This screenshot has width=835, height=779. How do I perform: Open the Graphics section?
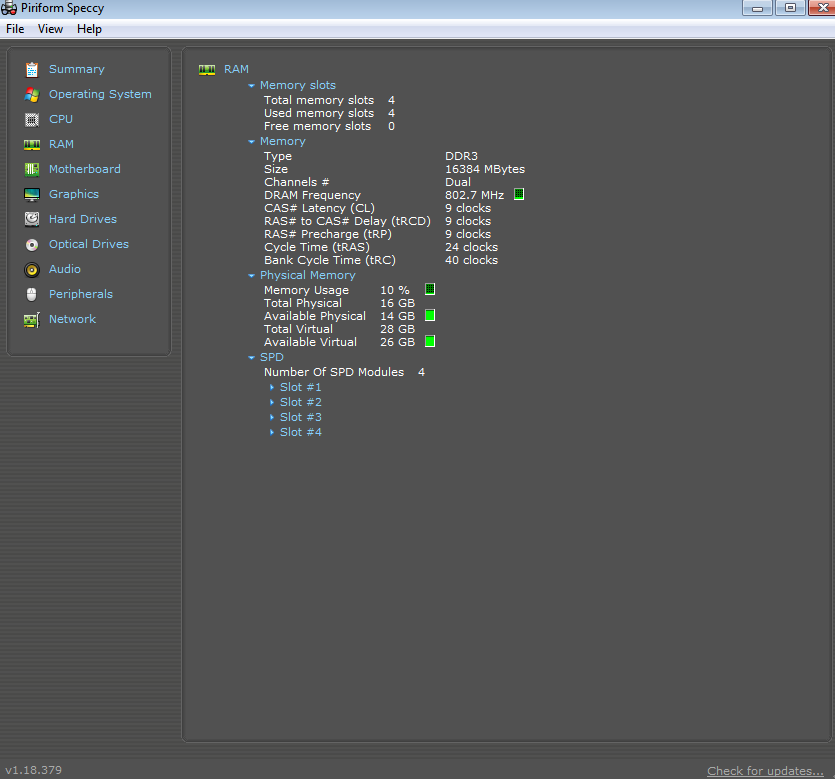tap(74, 194)
